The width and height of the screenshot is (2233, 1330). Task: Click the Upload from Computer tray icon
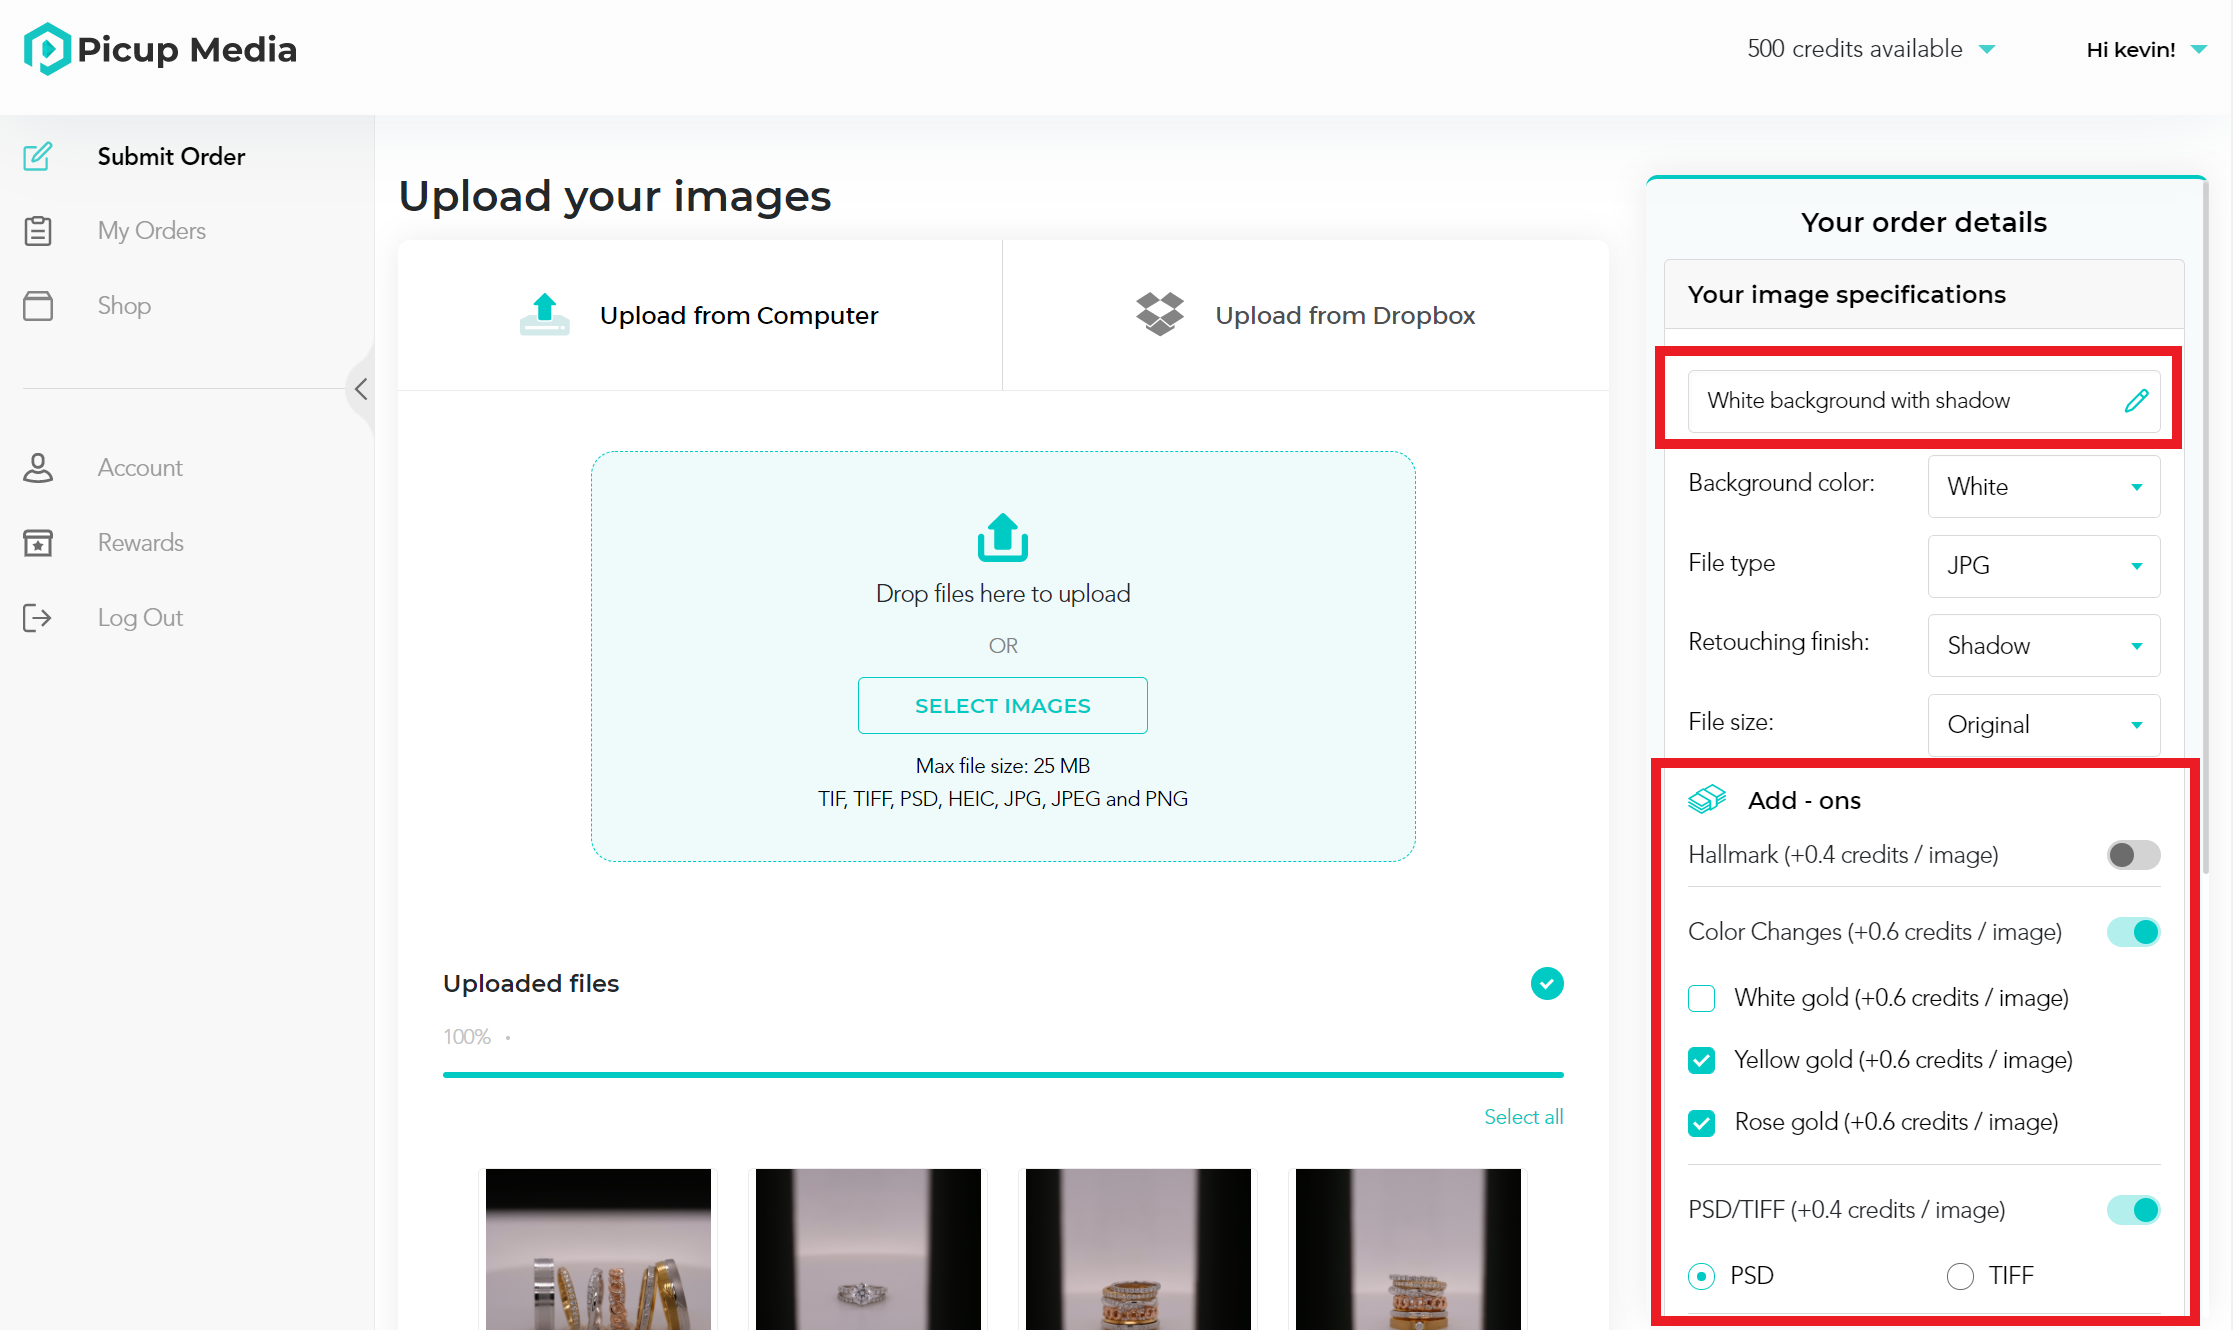[545, 315]
